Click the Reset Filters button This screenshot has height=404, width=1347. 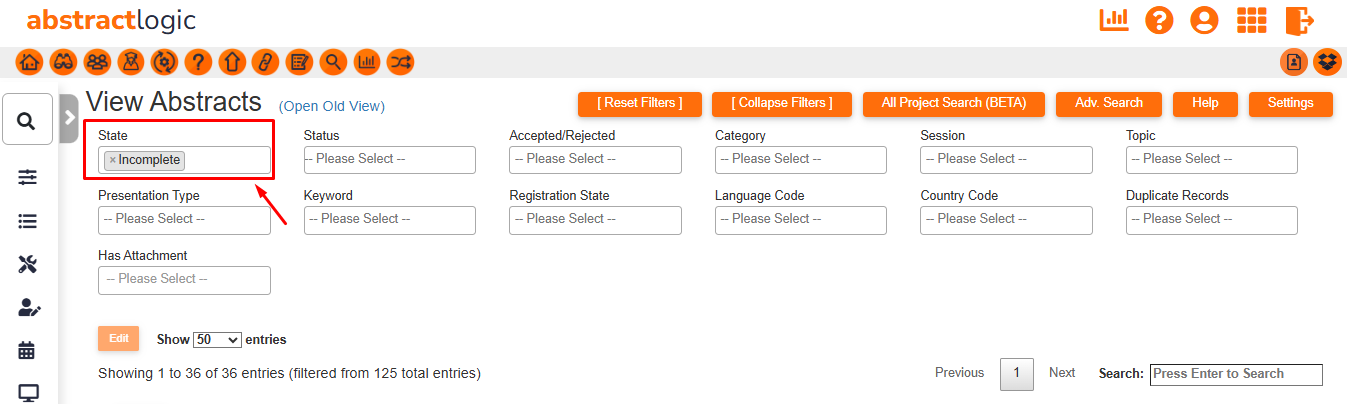pos(640,103)
